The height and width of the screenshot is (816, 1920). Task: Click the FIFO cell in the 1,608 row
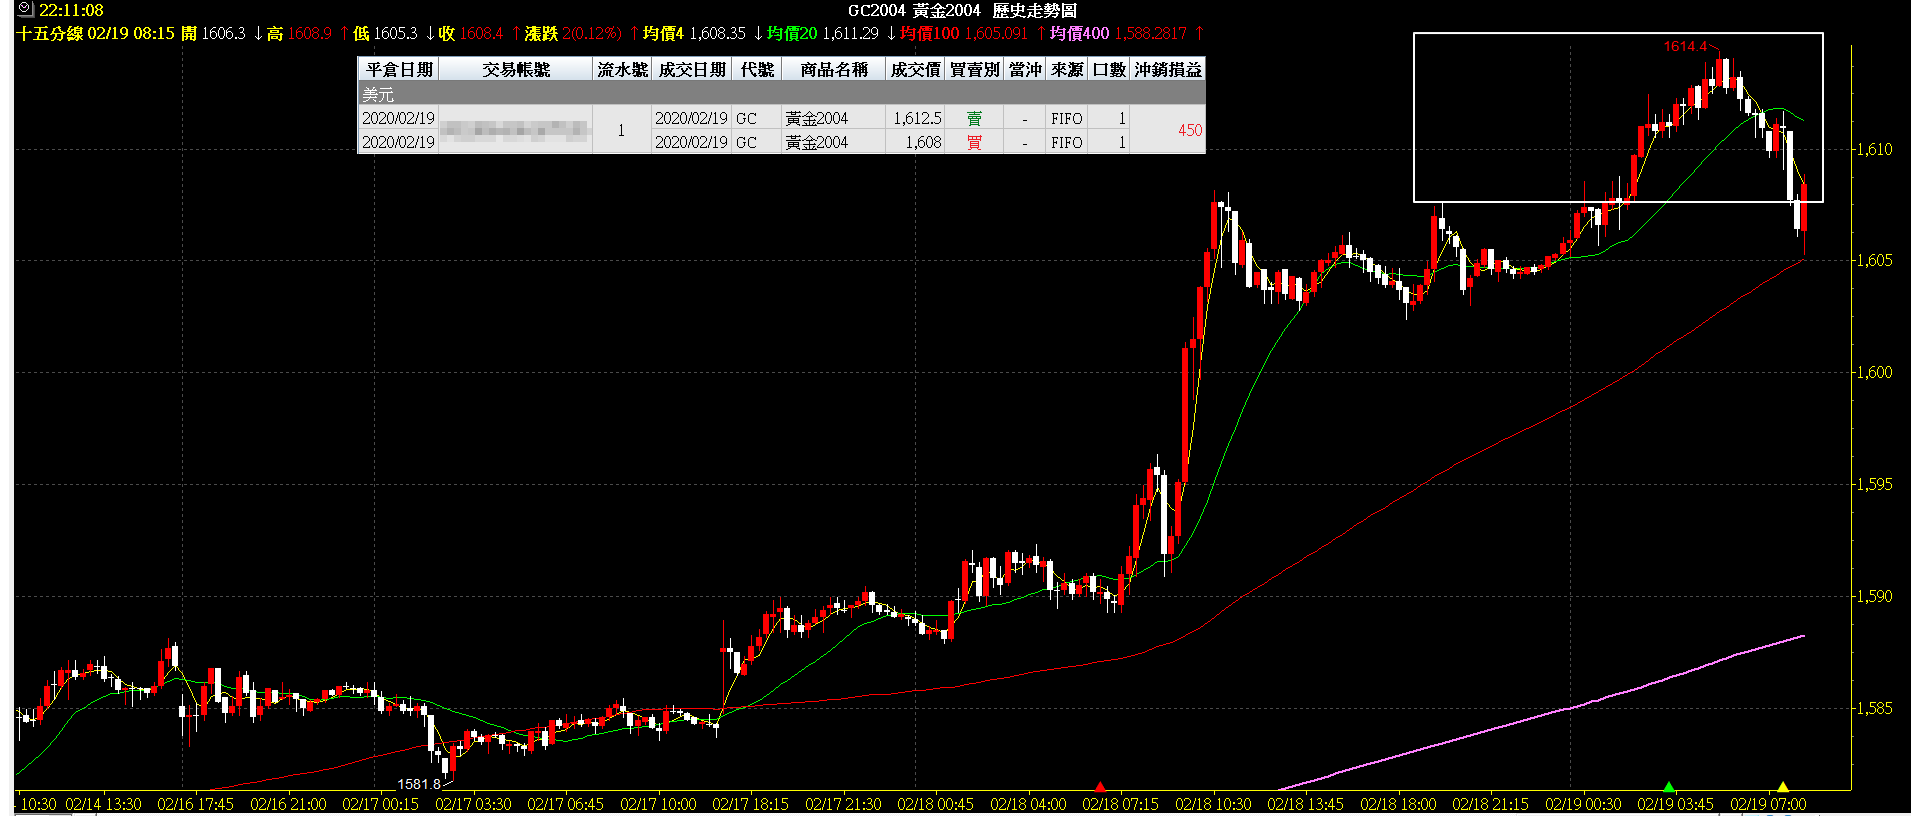pyautogui.click(x=1067, y=142)
